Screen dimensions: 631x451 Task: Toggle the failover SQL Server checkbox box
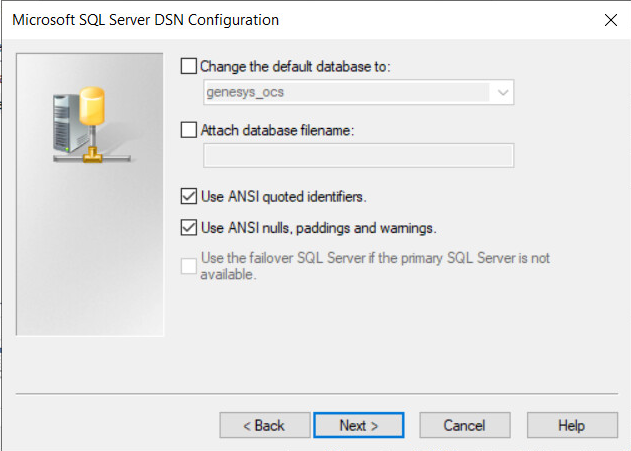click(189, 265)
